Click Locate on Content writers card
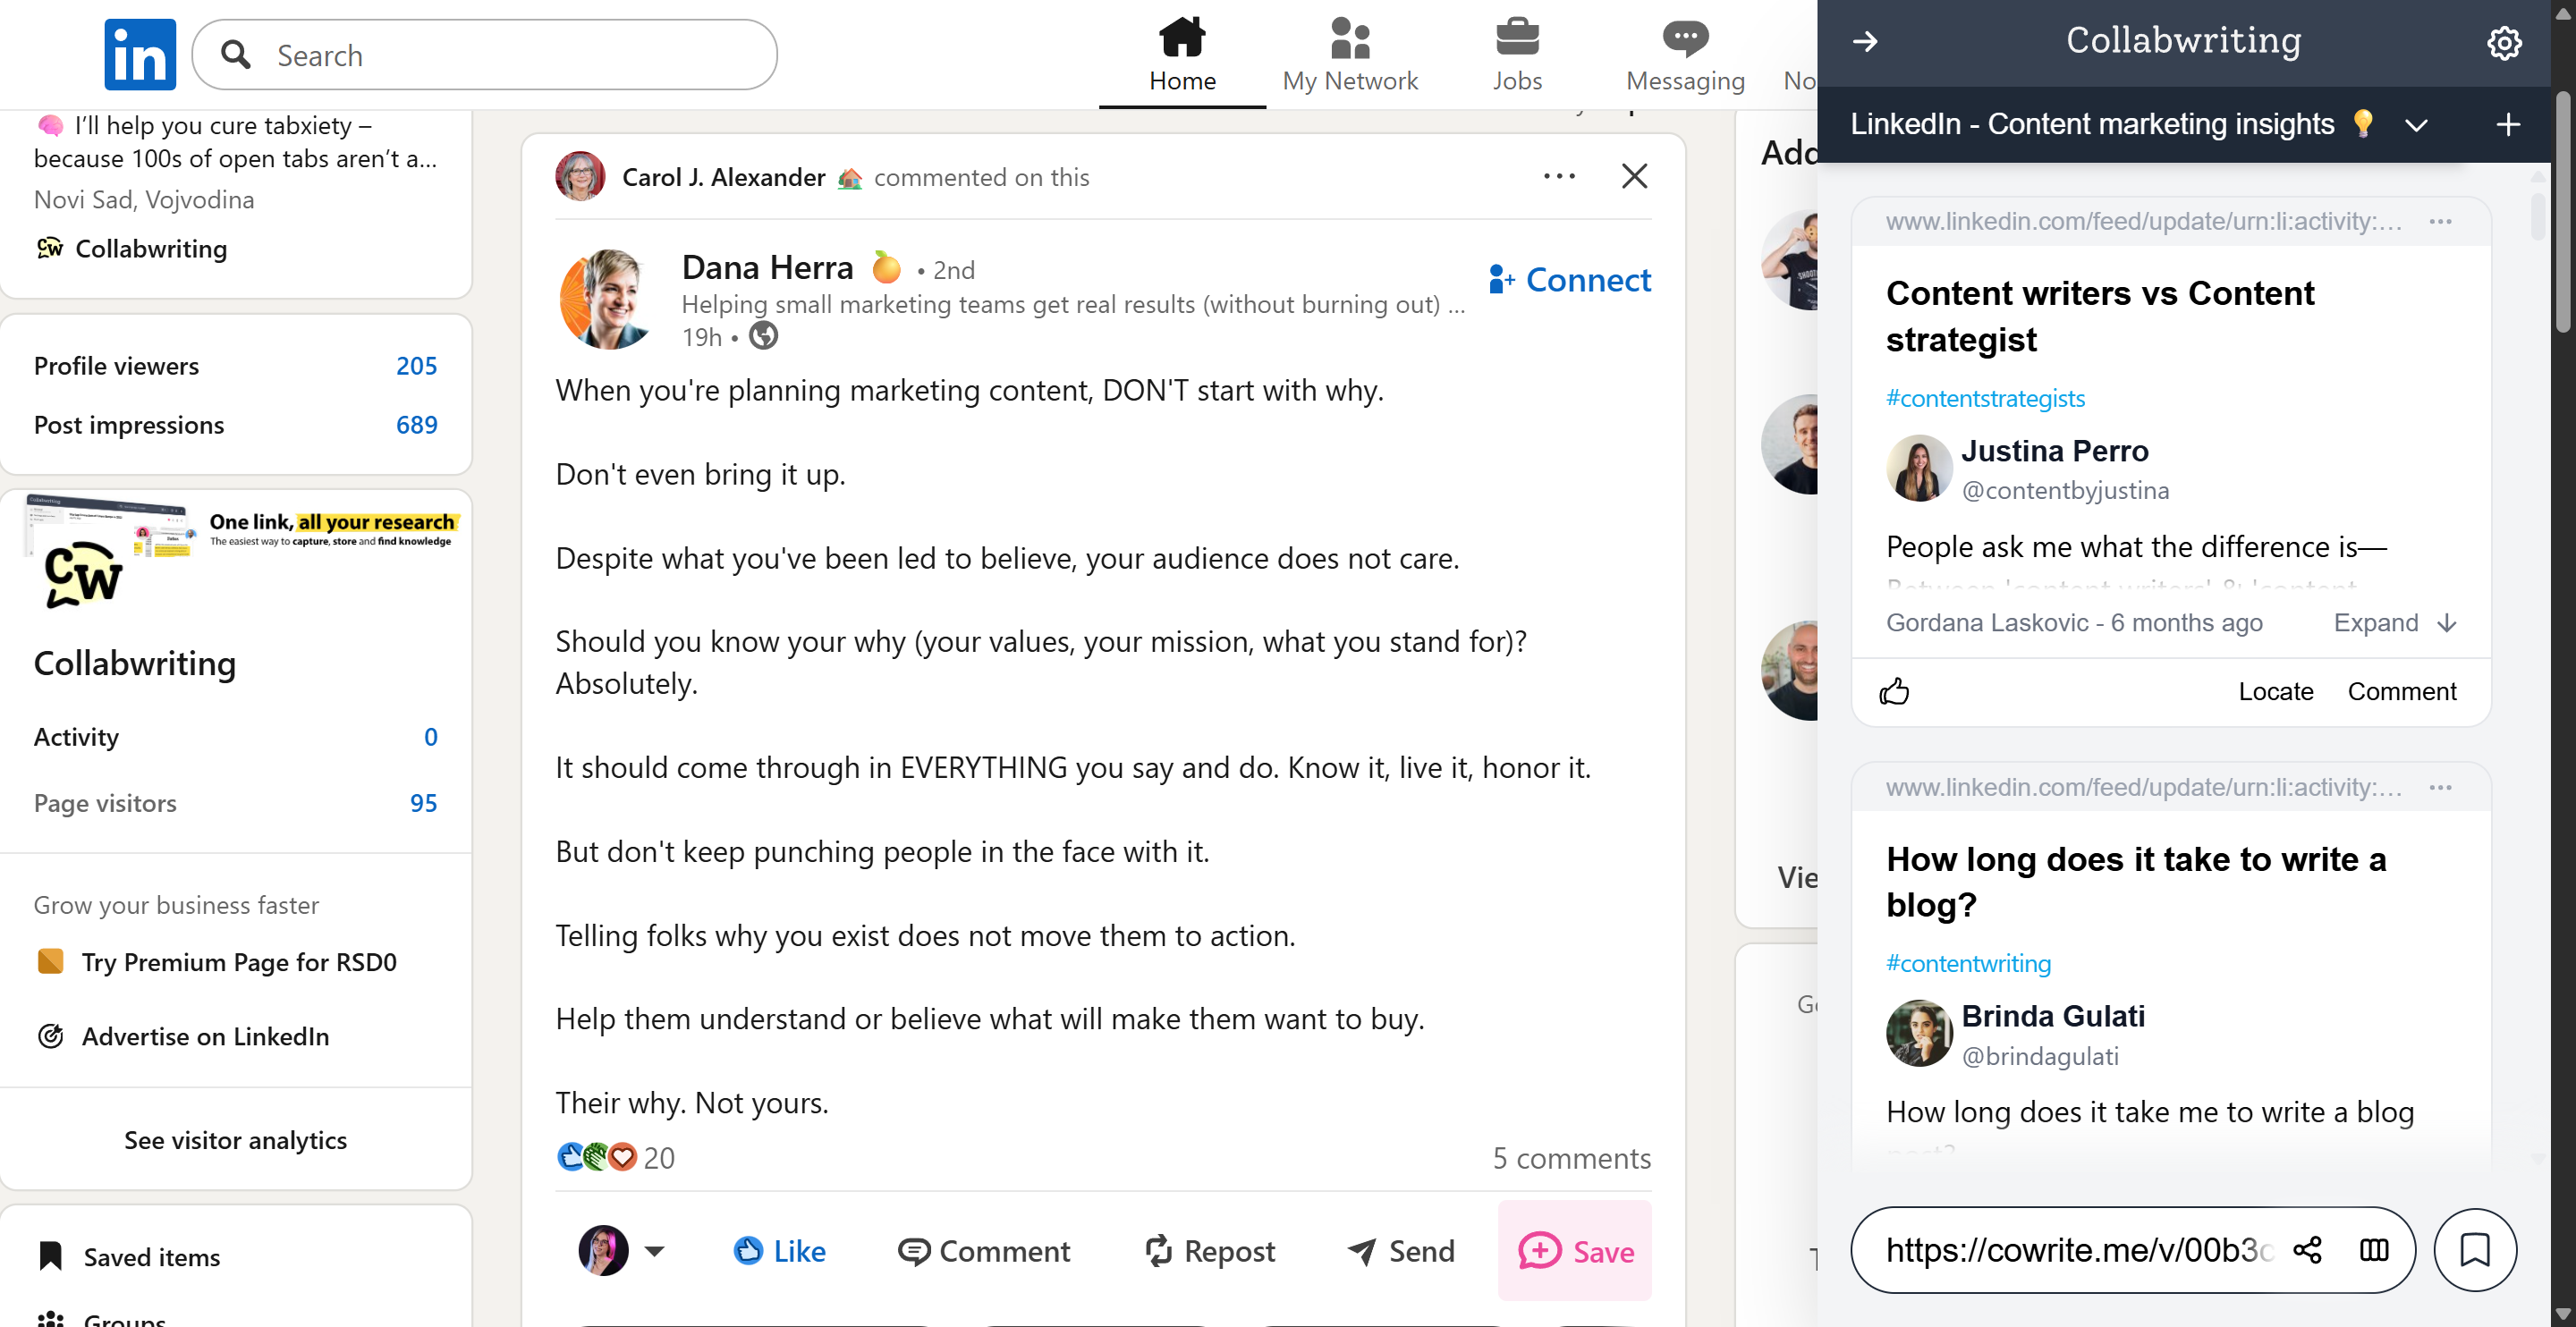2576x1327 pixels. (x=2275, y=691)
